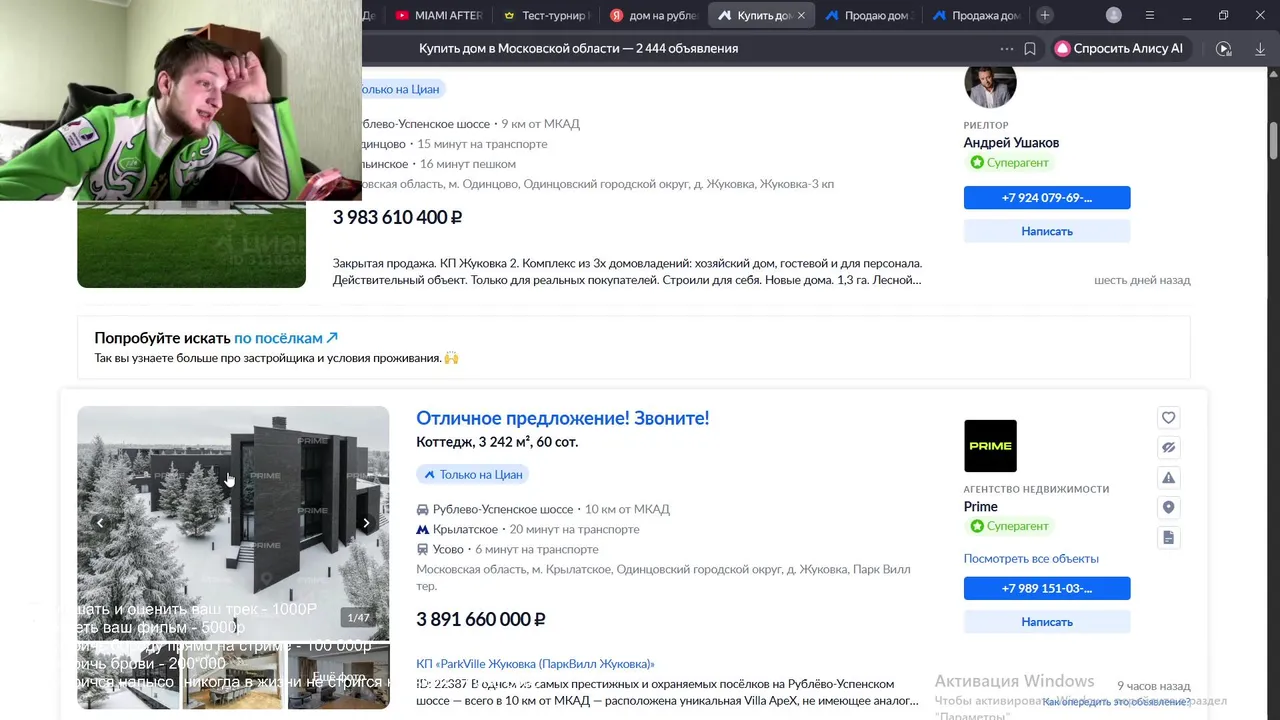Go to the previous photo in cottage gallery
The width and height of the screenshot is (1280, 720).
click(100, 523)
